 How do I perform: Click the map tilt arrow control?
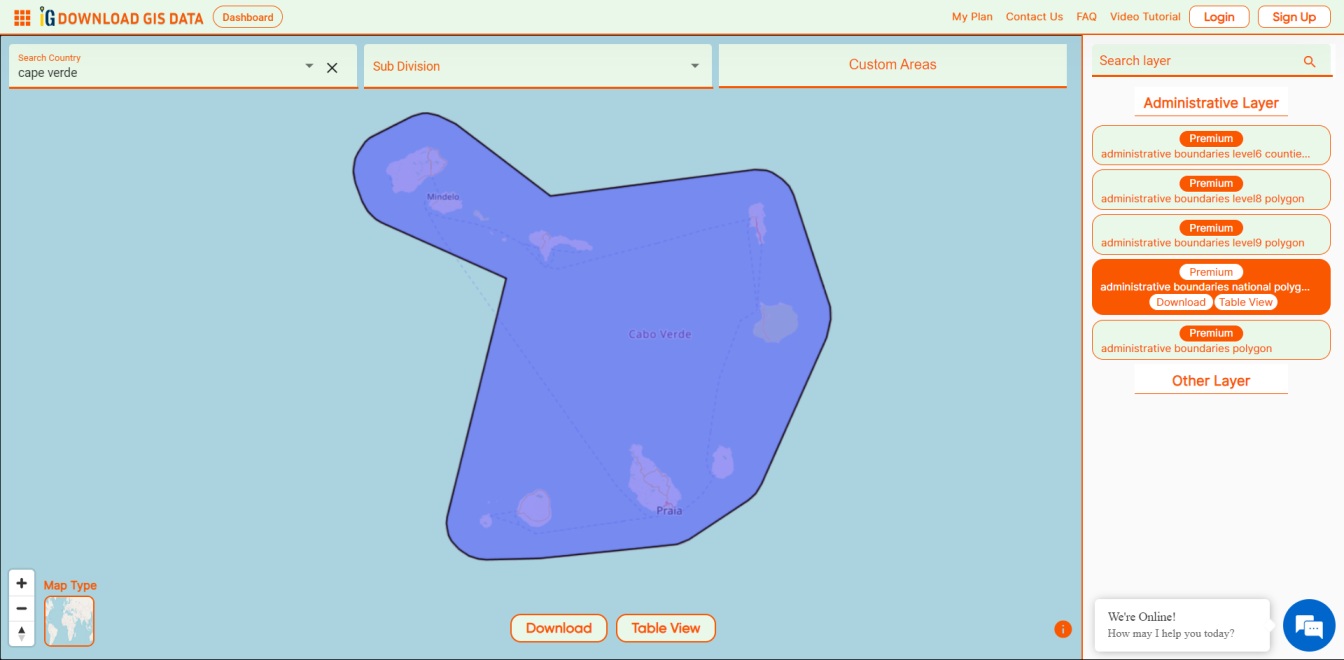(x=21, y=632)
